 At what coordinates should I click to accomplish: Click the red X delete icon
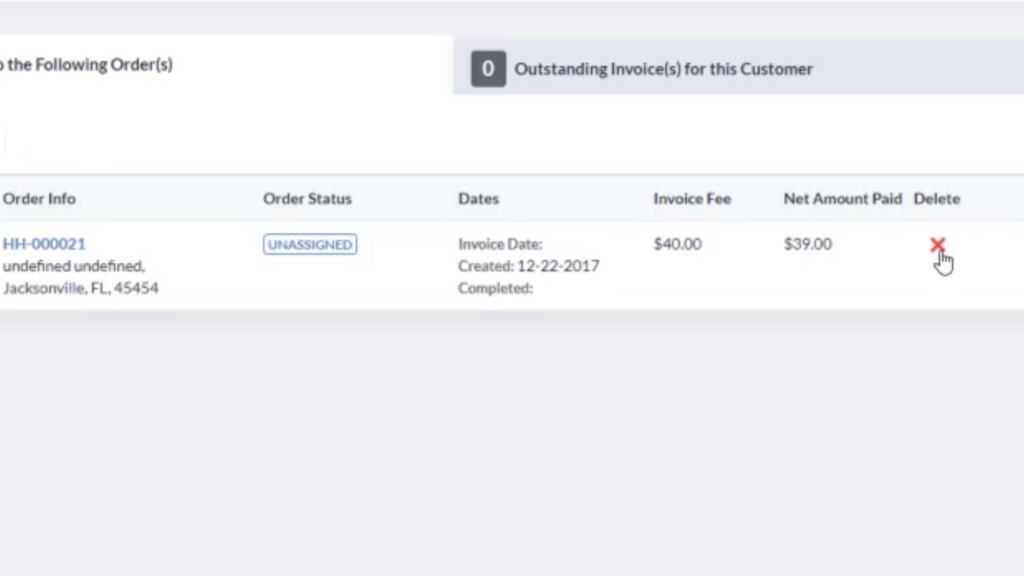tap(937, 245)
